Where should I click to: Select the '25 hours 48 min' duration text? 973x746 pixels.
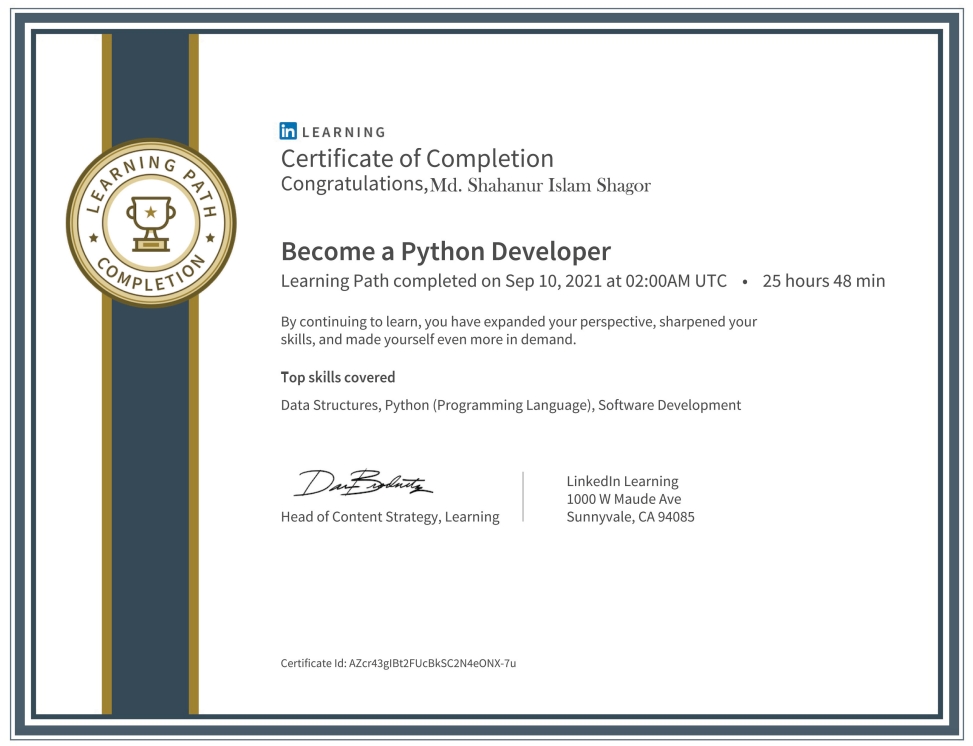click(824, 281)
